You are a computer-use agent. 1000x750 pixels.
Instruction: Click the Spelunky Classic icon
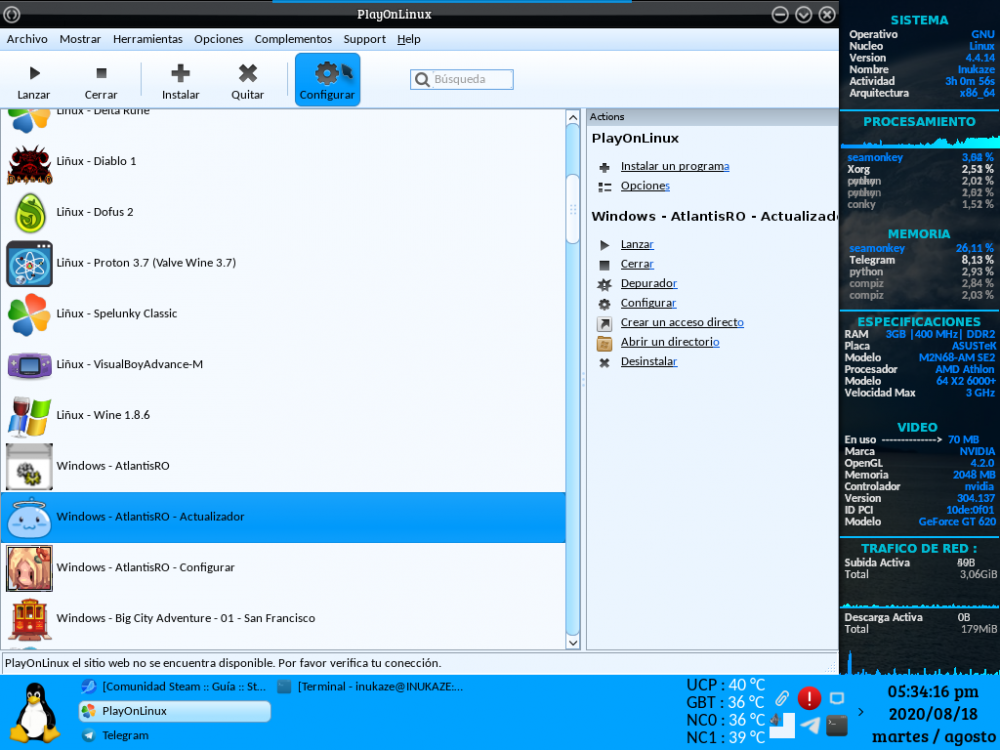pos(29,313)
